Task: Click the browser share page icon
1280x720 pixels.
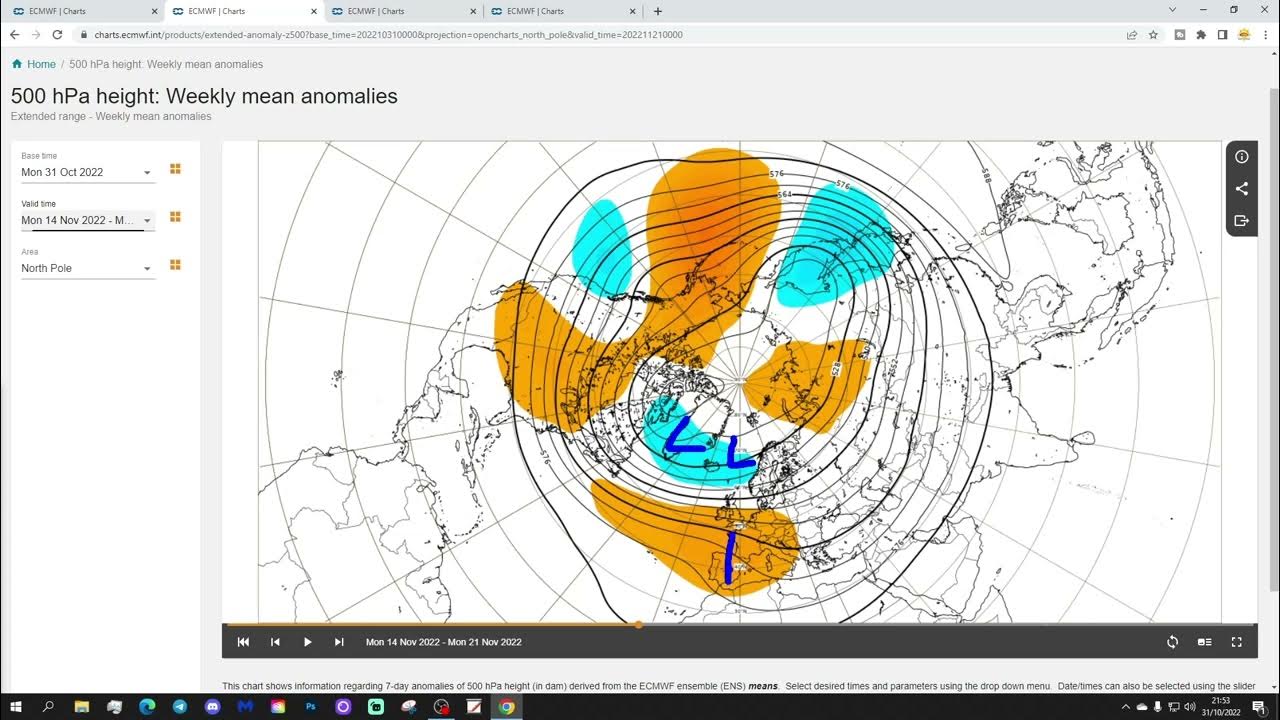Action: 1132,34
